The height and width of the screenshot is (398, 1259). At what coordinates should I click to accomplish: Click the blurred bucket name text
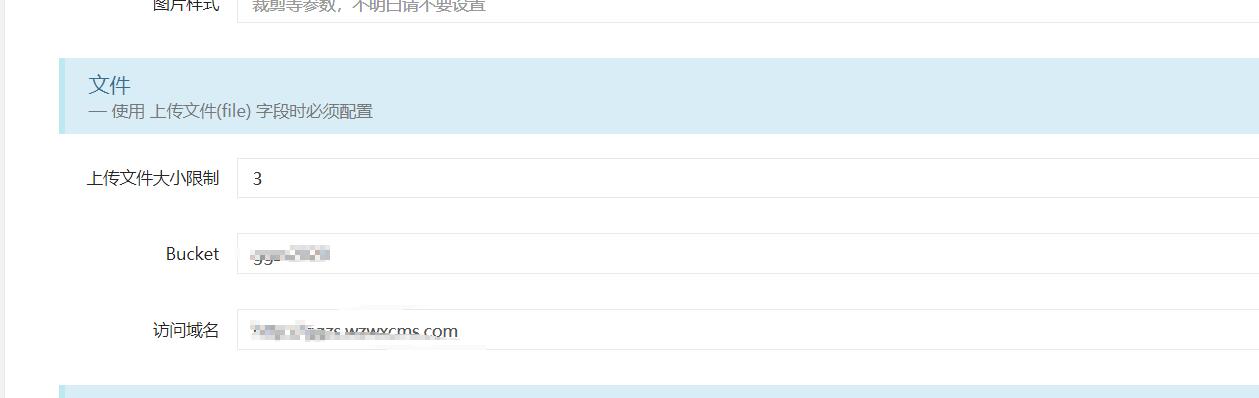[291, 255]
